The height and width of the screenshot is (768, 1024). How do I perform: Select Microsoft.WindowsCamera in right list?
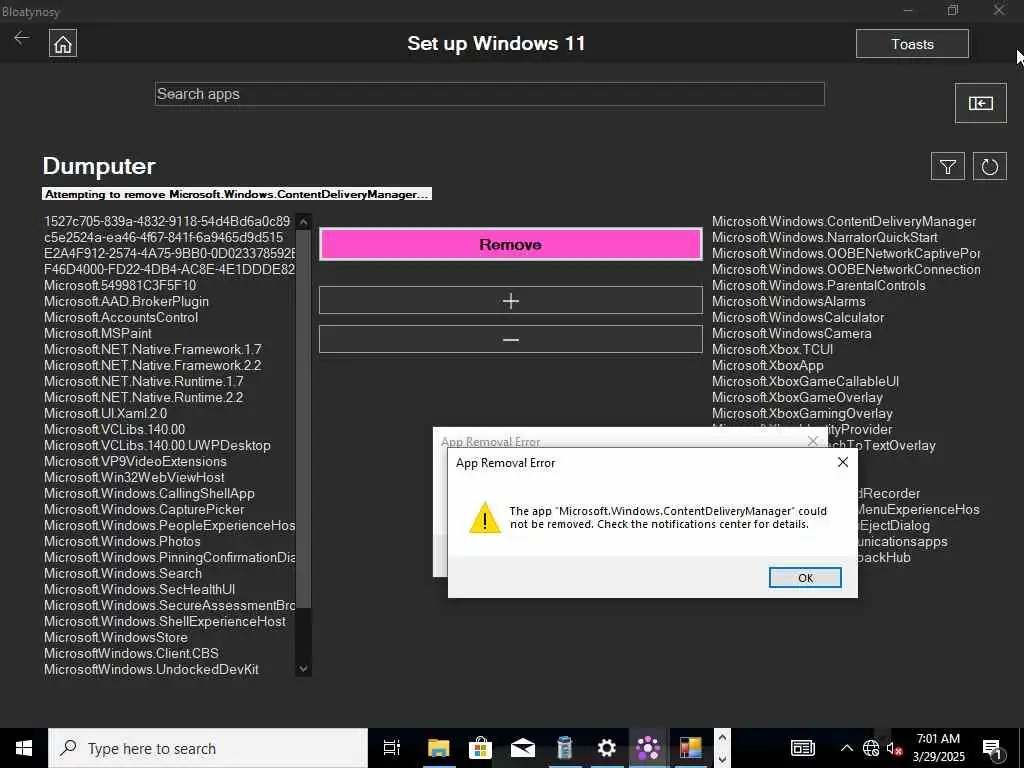pyautogui.click(x=792, y=333)
